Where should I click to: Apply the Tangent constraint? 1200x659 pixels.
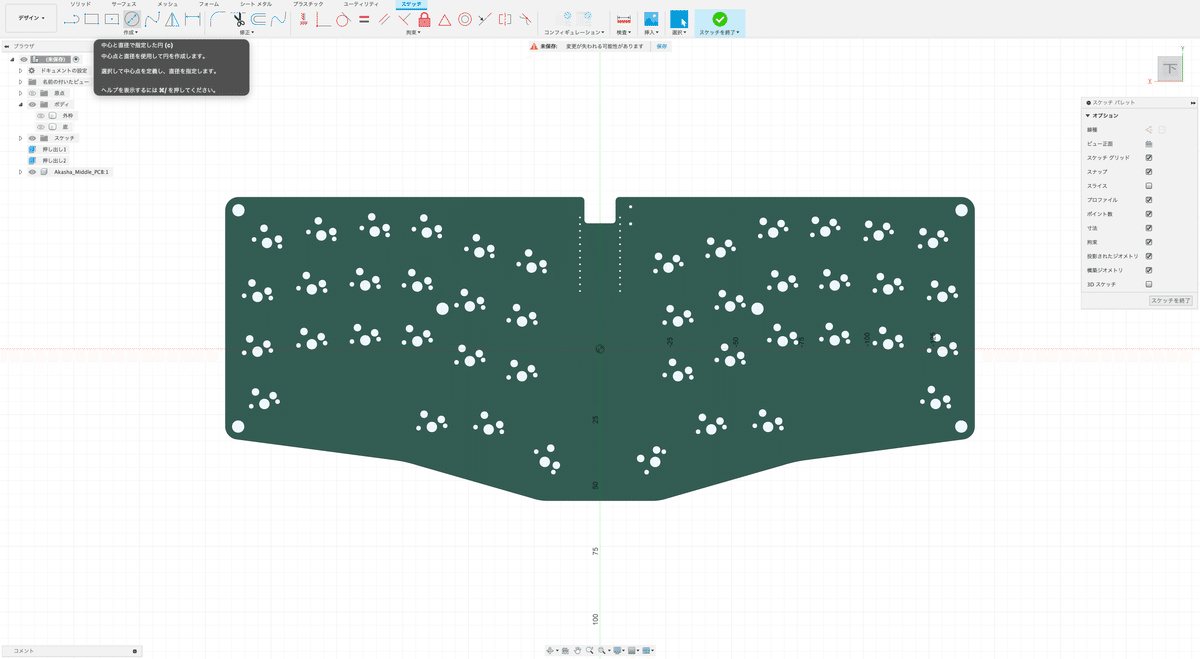[x=343, y=18]
